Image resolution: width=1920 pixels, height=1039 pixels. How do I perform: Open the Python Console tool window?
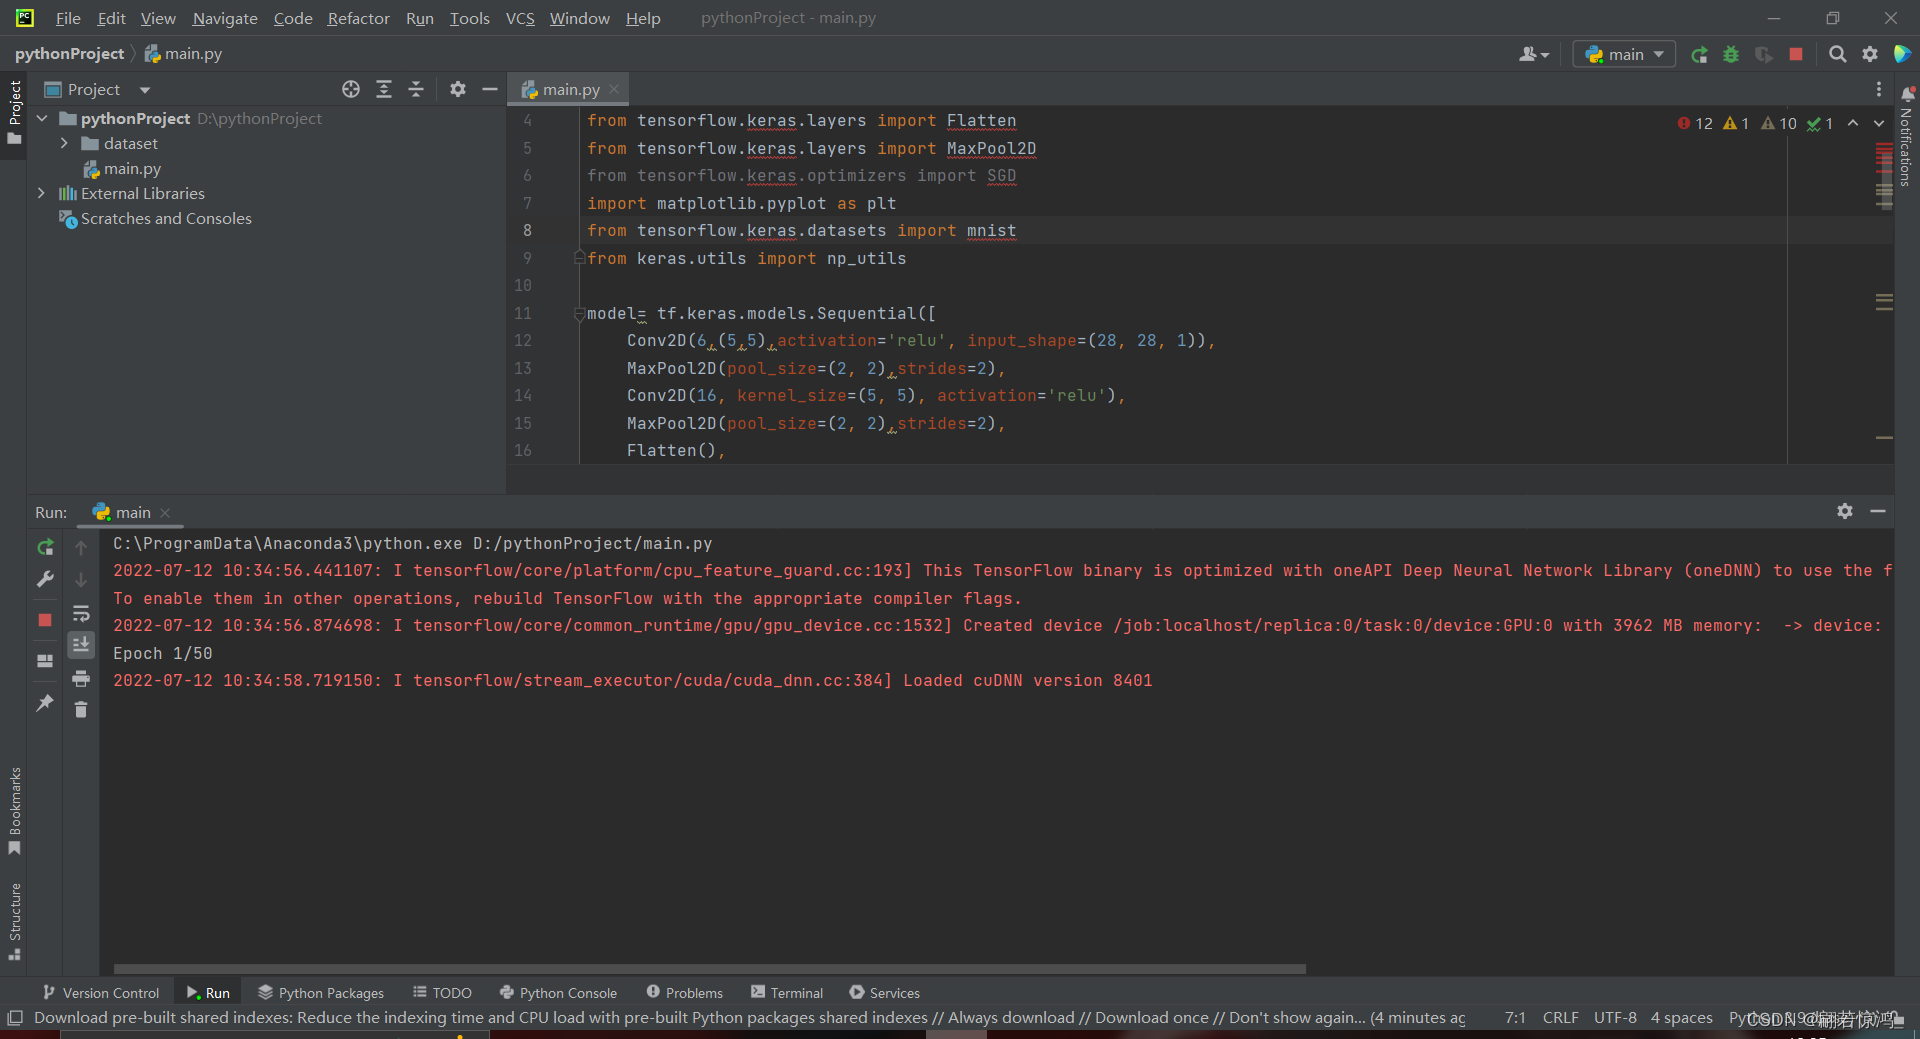point(558,992)
